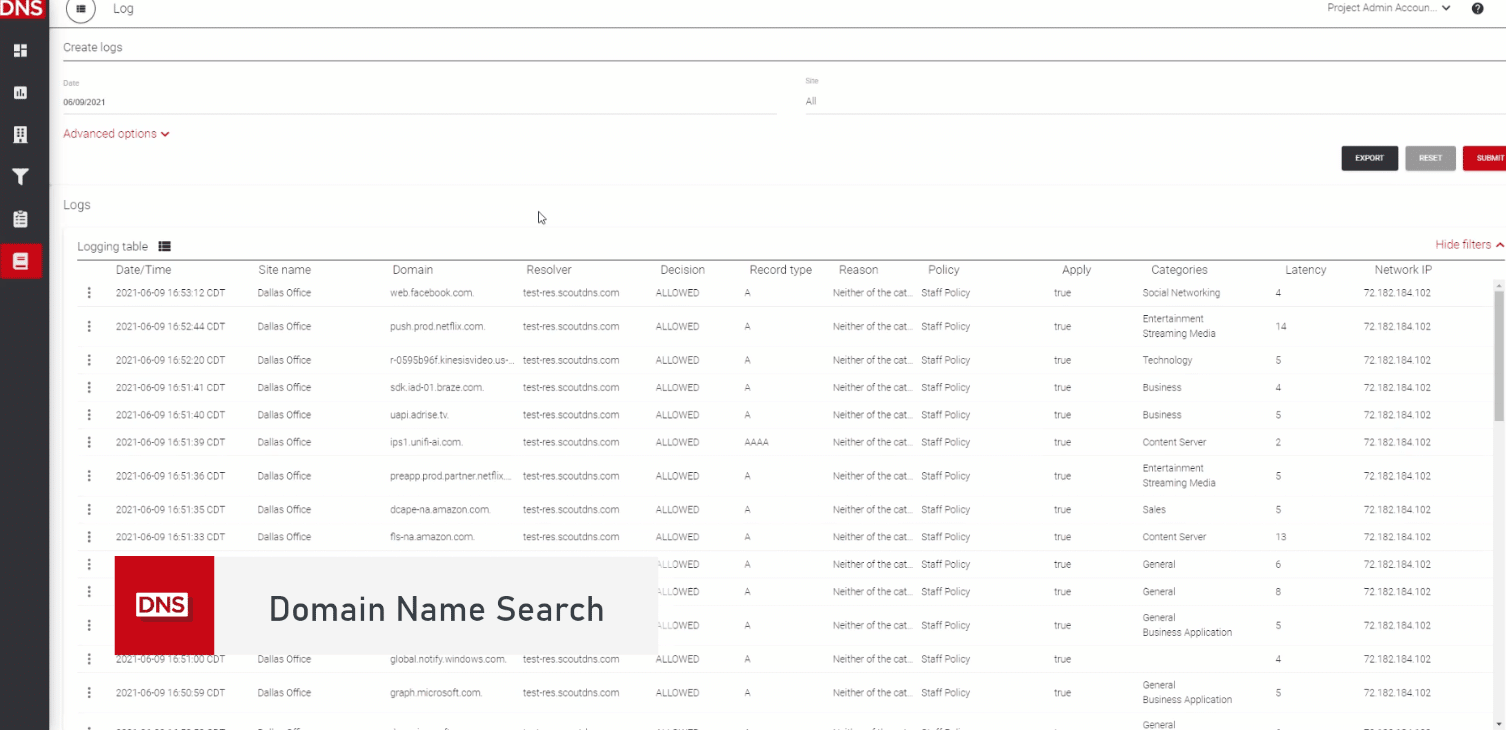Sort by Policy column header
Image resolution: width=1506 pixels, height=730 pixels.
tap(943, 270)
